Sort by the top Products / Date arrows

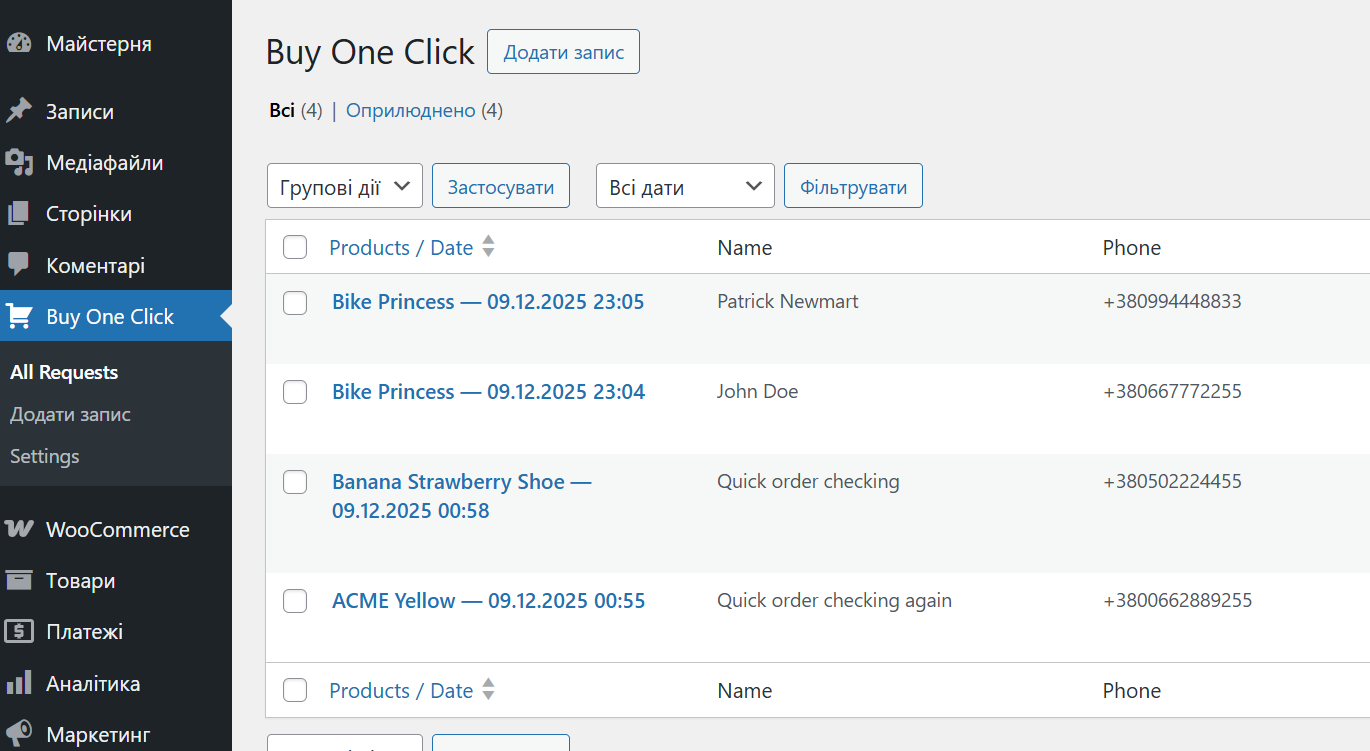coord(488,247)
